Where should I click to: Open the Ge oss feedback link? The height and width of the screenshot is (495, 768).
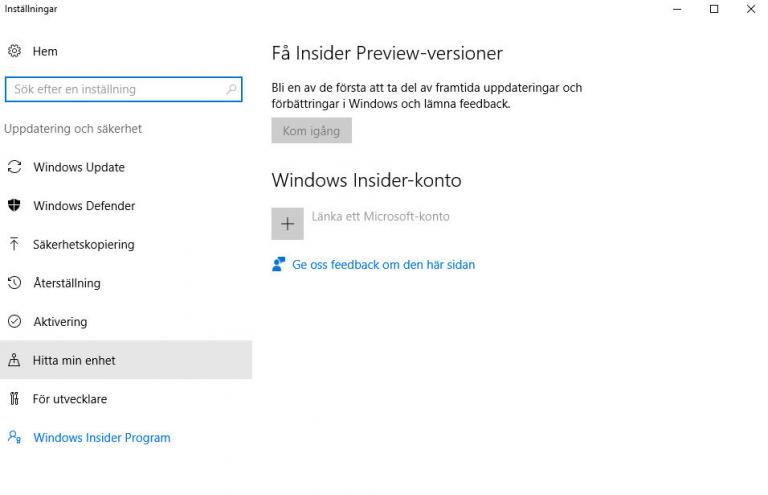click(x=383, y=265)
